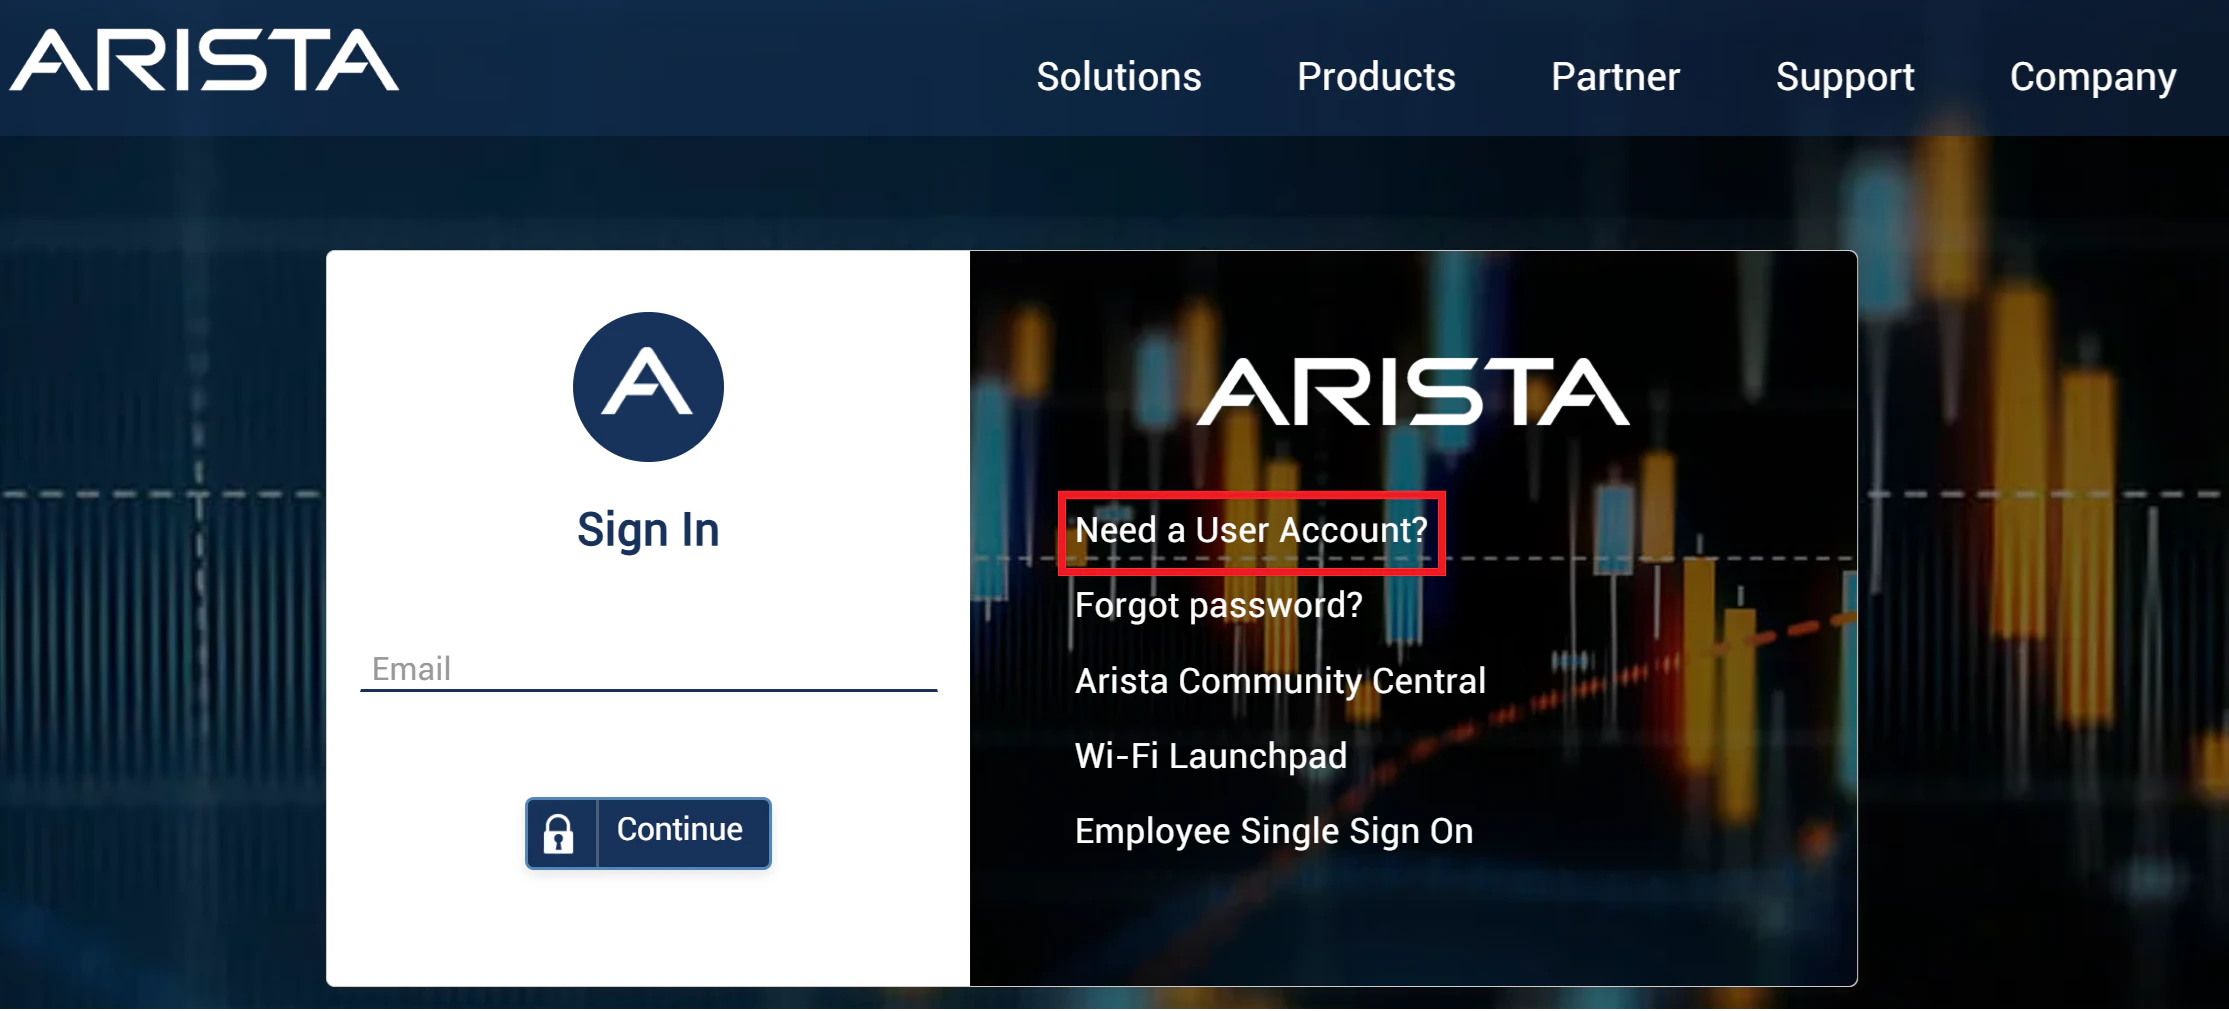
Task: Visit Arista Community Central link
Action: click(x=1280, y=681)
